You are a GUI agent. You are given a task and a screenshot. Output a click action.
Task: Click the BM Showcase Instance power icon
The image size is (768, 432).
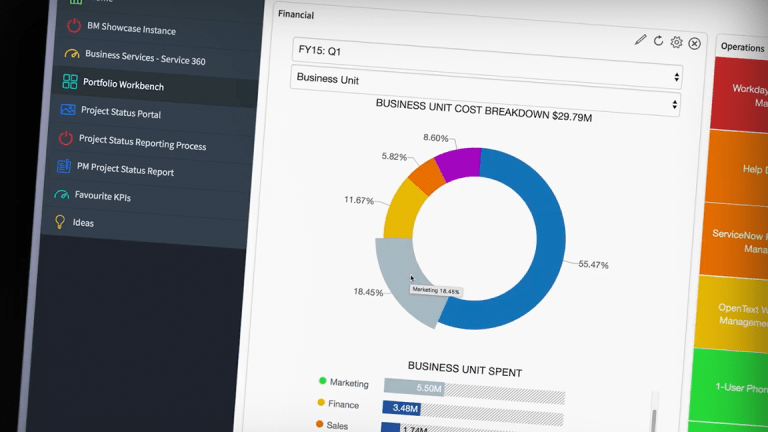(x=74, y=25)
